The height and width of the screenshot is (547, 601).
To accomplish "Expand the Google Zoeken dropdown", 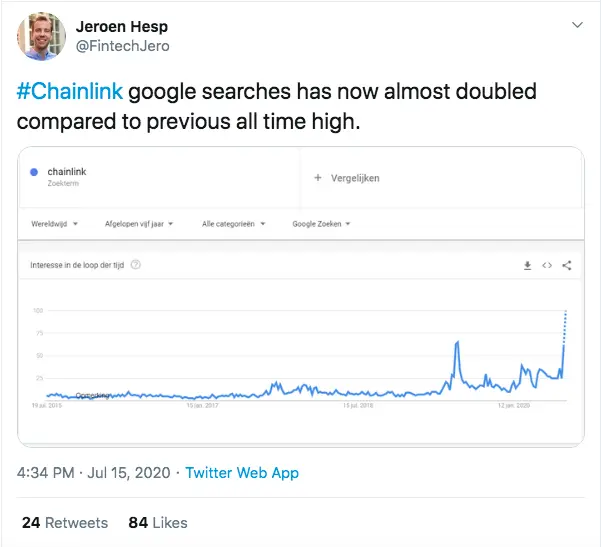I will click(x=321, y=224).
